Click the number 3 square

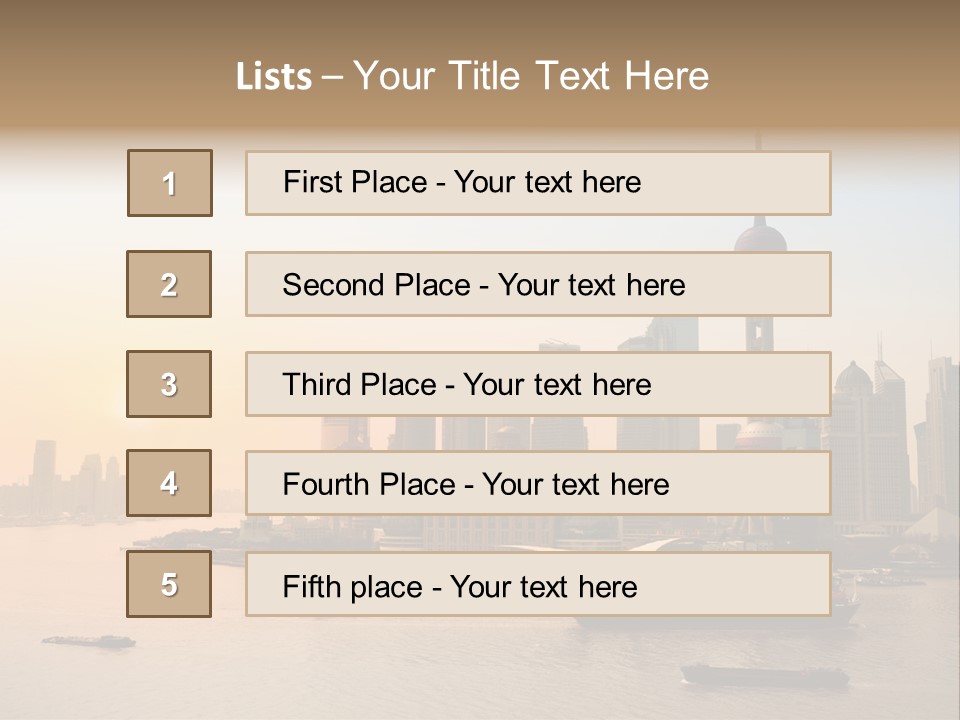(169, 384)
